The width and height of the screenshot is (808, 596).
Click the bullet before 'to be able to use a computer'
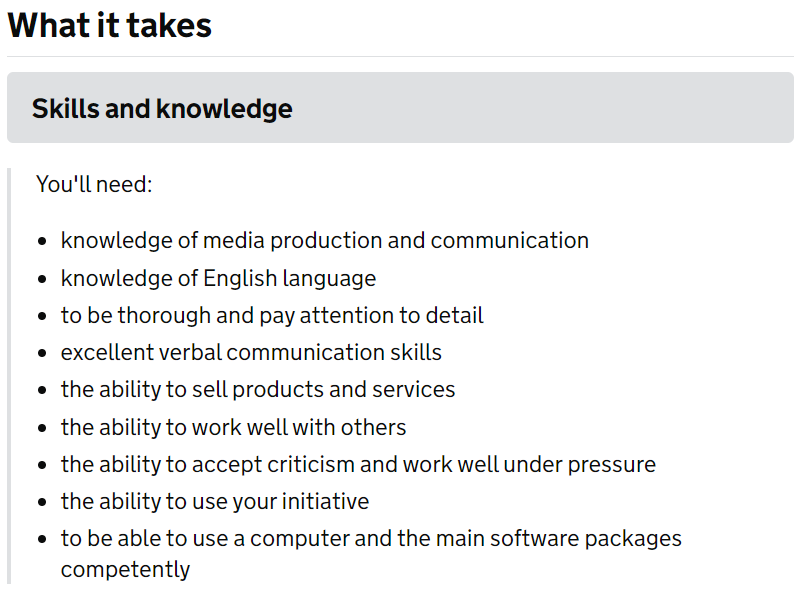point(42,539)
